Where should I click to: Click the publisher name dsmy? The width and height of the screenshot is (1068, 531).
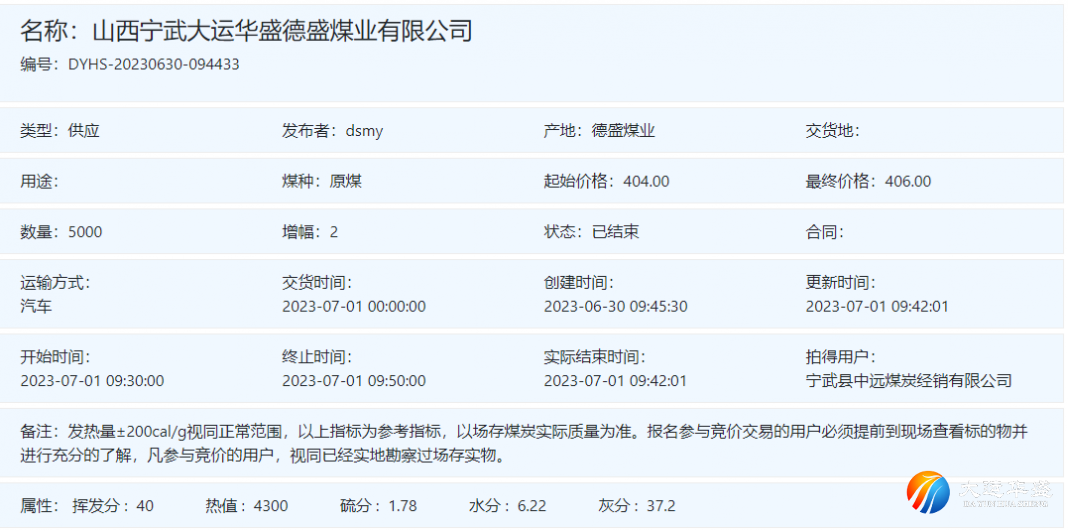(x=364, y=130)
